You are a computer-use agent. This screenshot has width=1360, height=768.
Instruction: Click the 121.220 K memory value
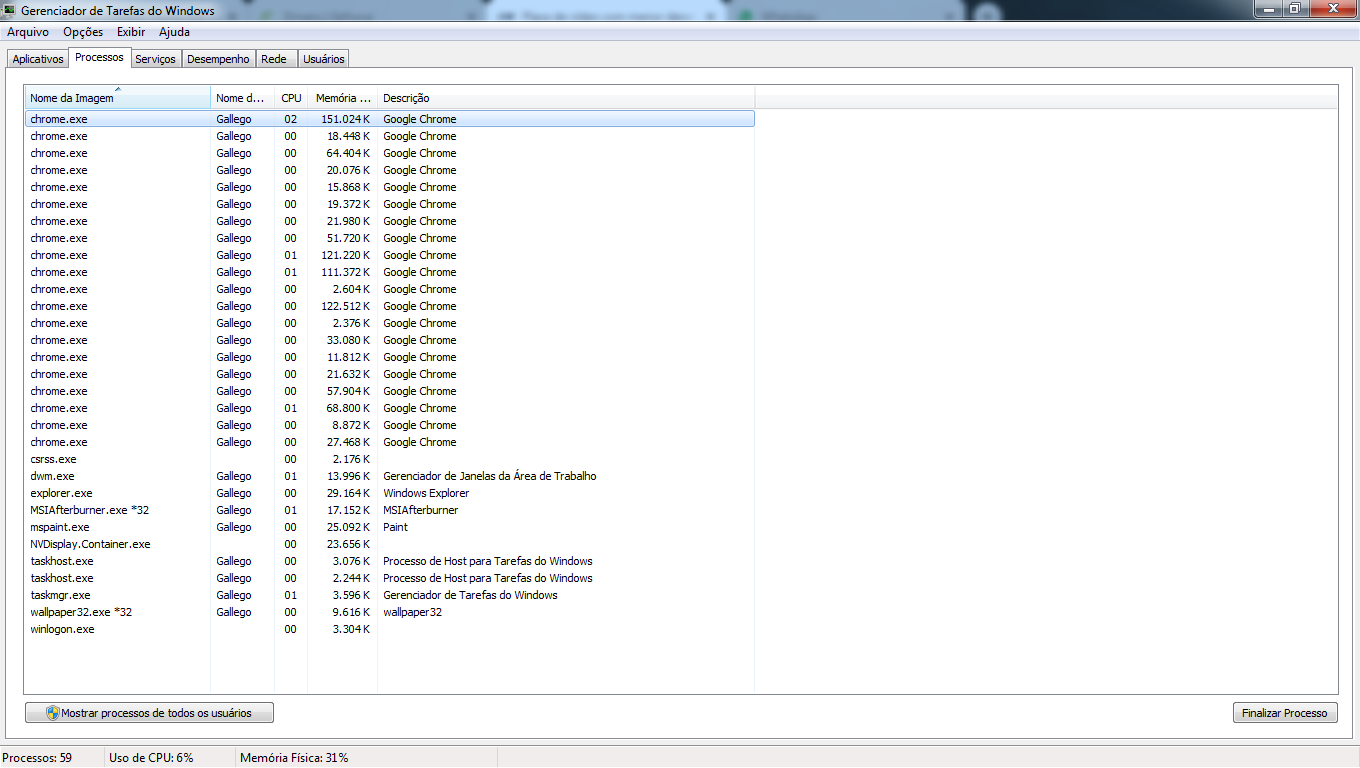pos(345,255)
